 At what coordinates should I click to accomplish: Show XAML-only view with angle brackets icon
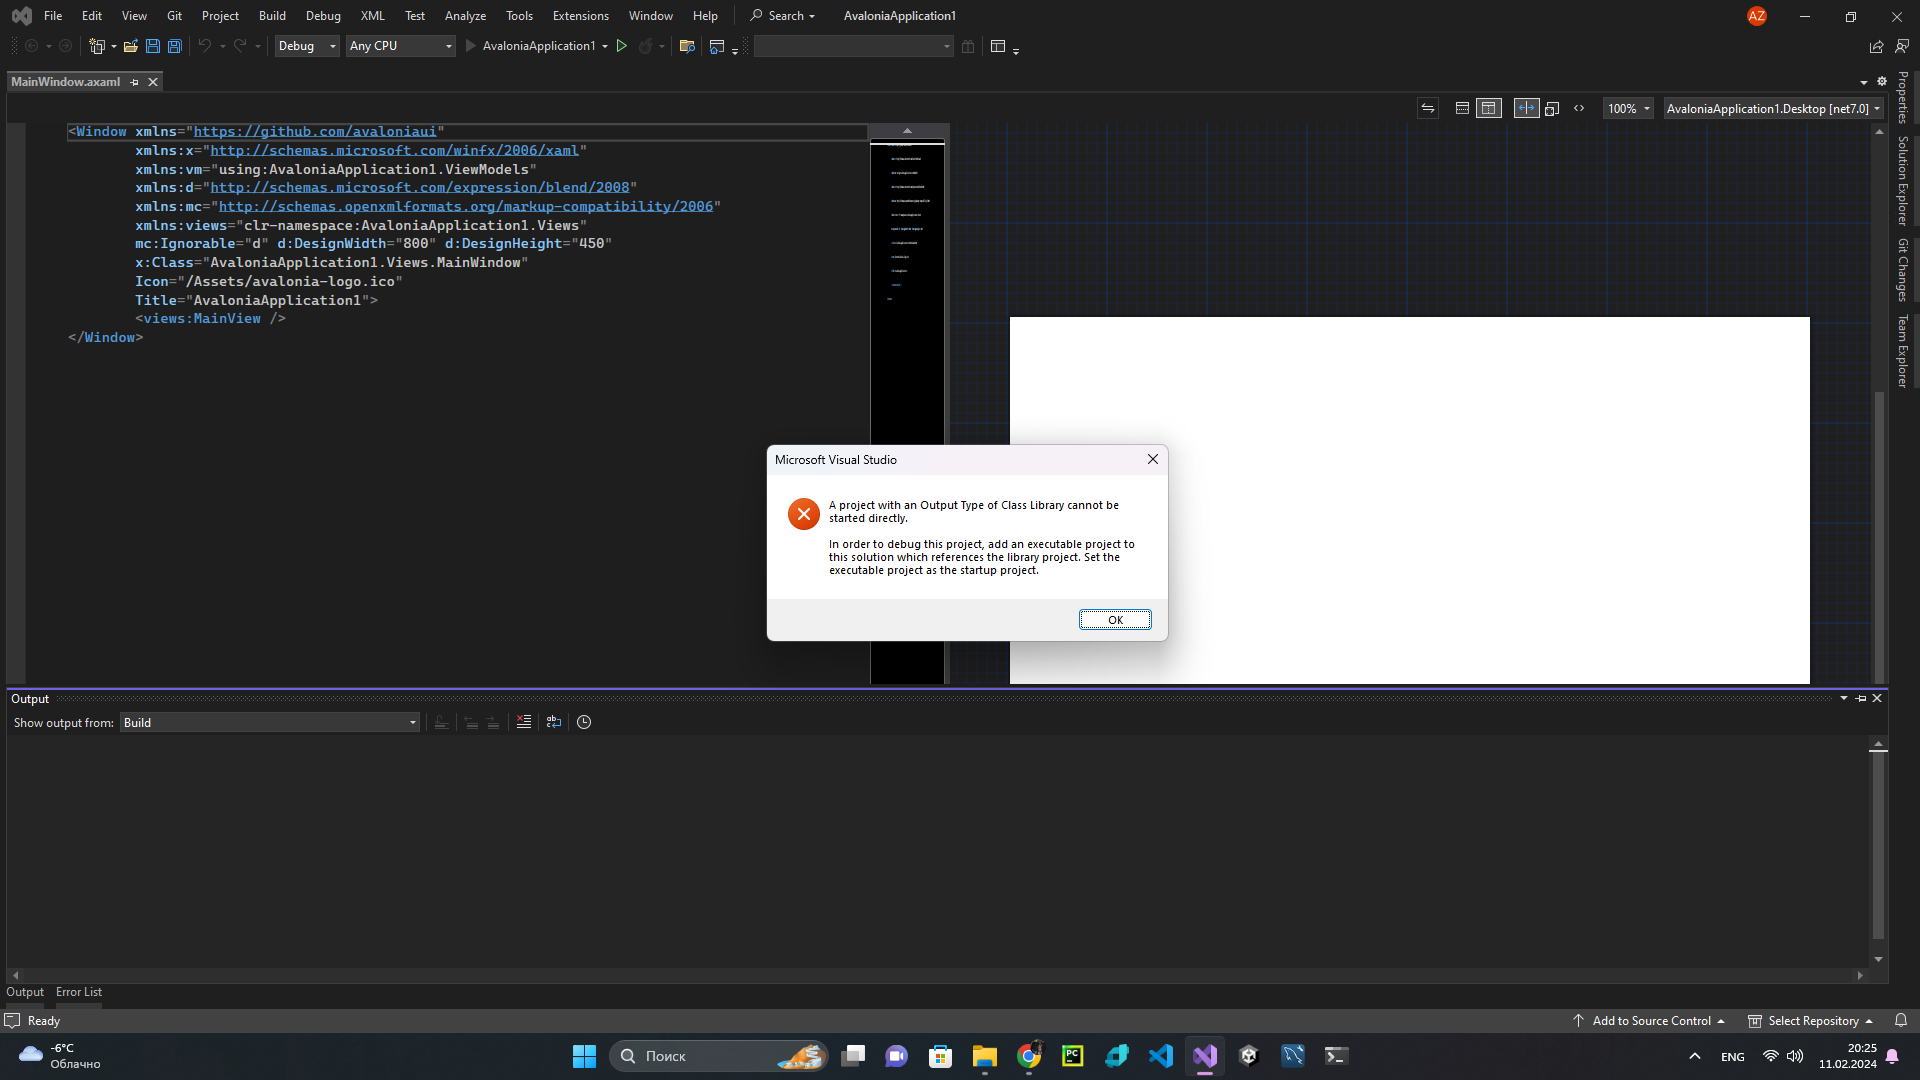(x=1579, y=108)
